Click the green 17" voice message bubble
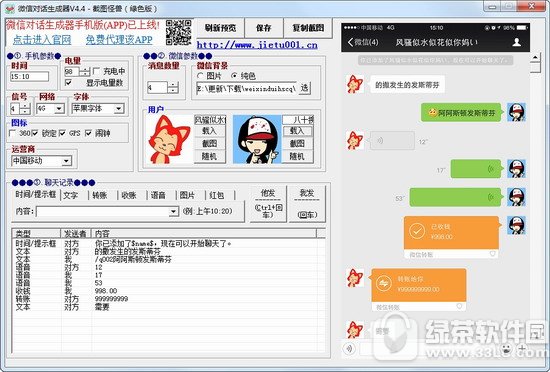This screenshot has width=550, height=372. click(476, 169)
